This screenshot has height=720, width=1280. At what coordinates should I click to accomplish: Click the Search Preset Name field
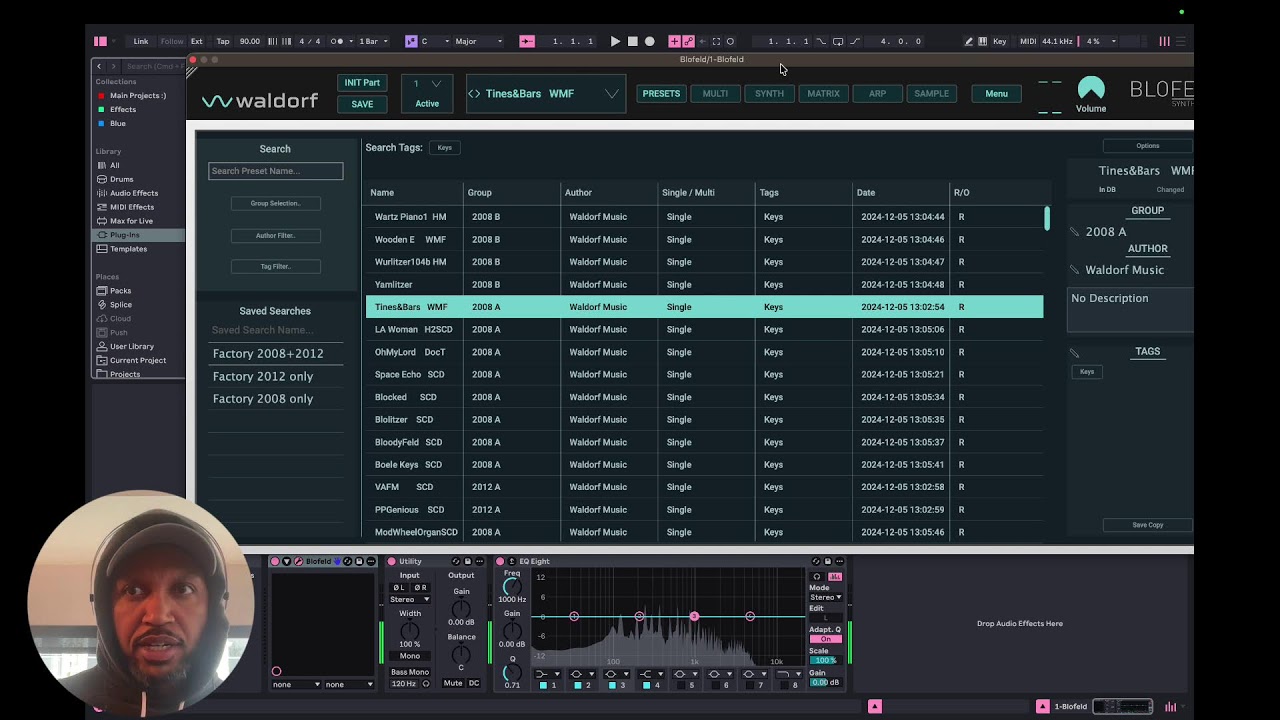275,171
